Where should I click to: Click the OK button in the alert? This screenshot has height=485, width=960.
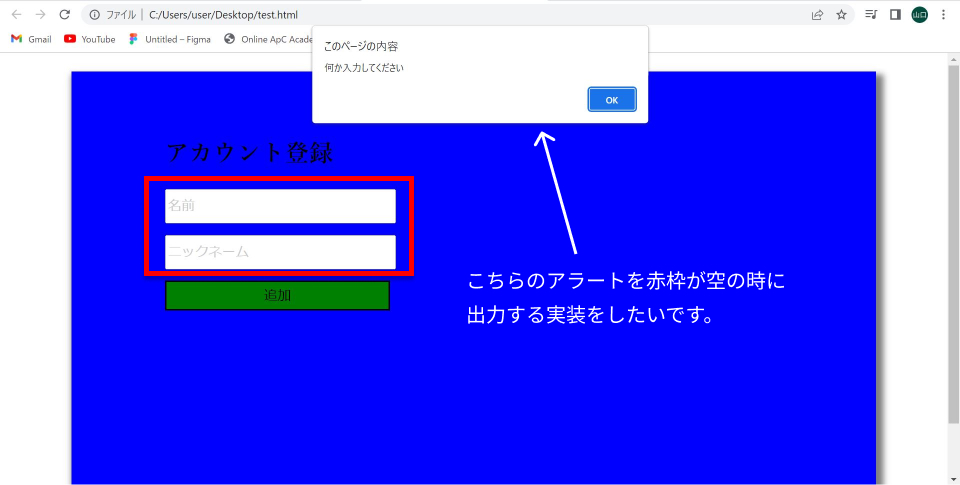[612, 100]
